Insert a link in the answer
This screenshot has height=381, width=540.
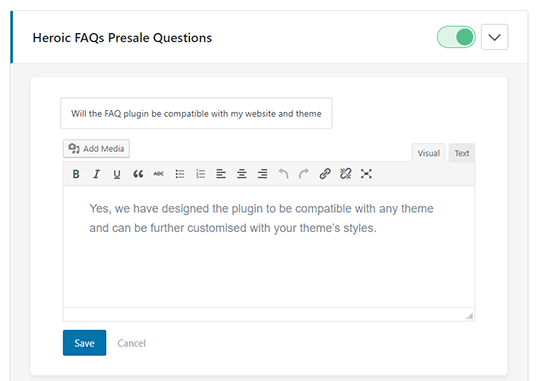[325, 174]
